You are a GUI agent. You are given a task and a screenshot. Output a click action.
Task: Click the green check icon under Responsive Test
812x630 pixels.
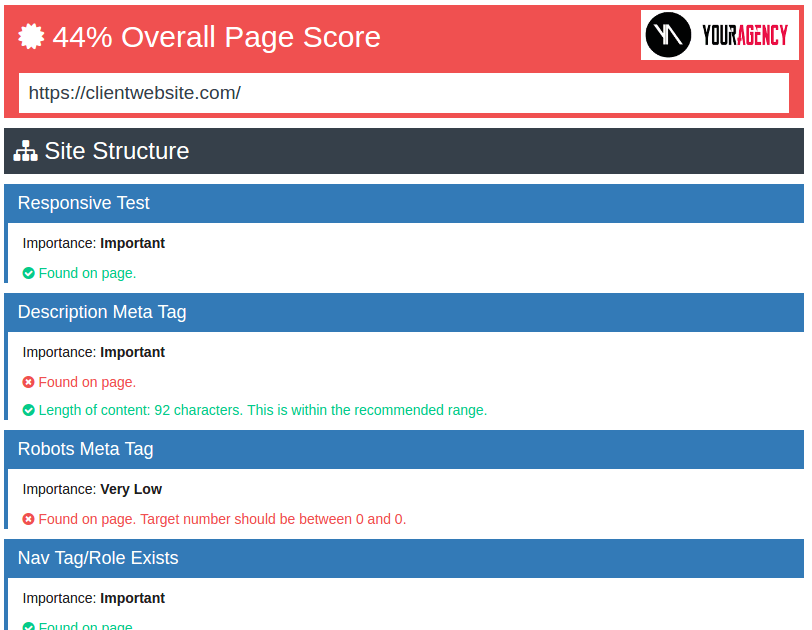tap(29, 273)
